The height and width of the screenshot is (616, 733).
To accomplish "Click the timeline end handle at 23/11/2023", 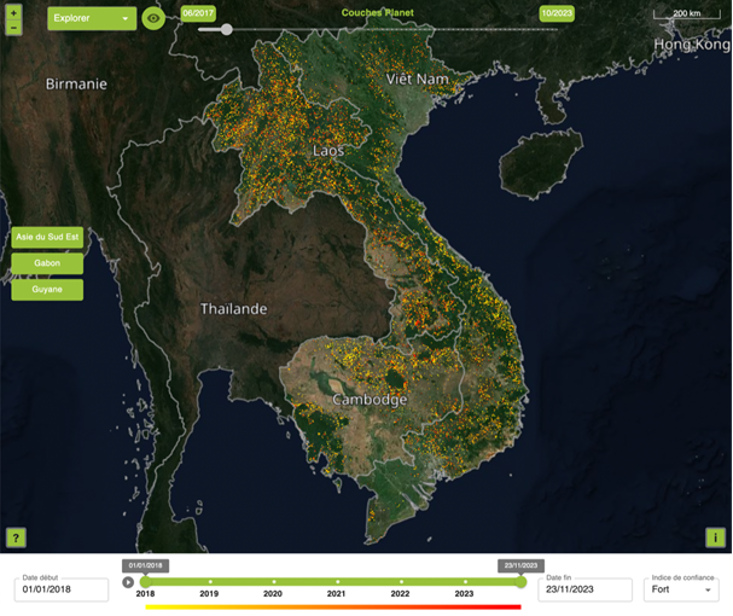I will coord(521,581).
